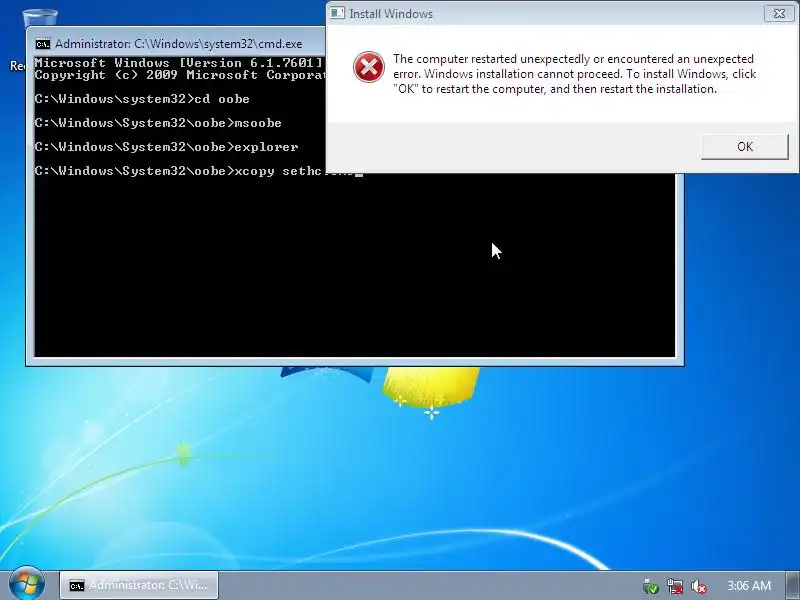Click OK in the Install Windows dialog
The width and height of the screenshot is (800, 600).
744,147
